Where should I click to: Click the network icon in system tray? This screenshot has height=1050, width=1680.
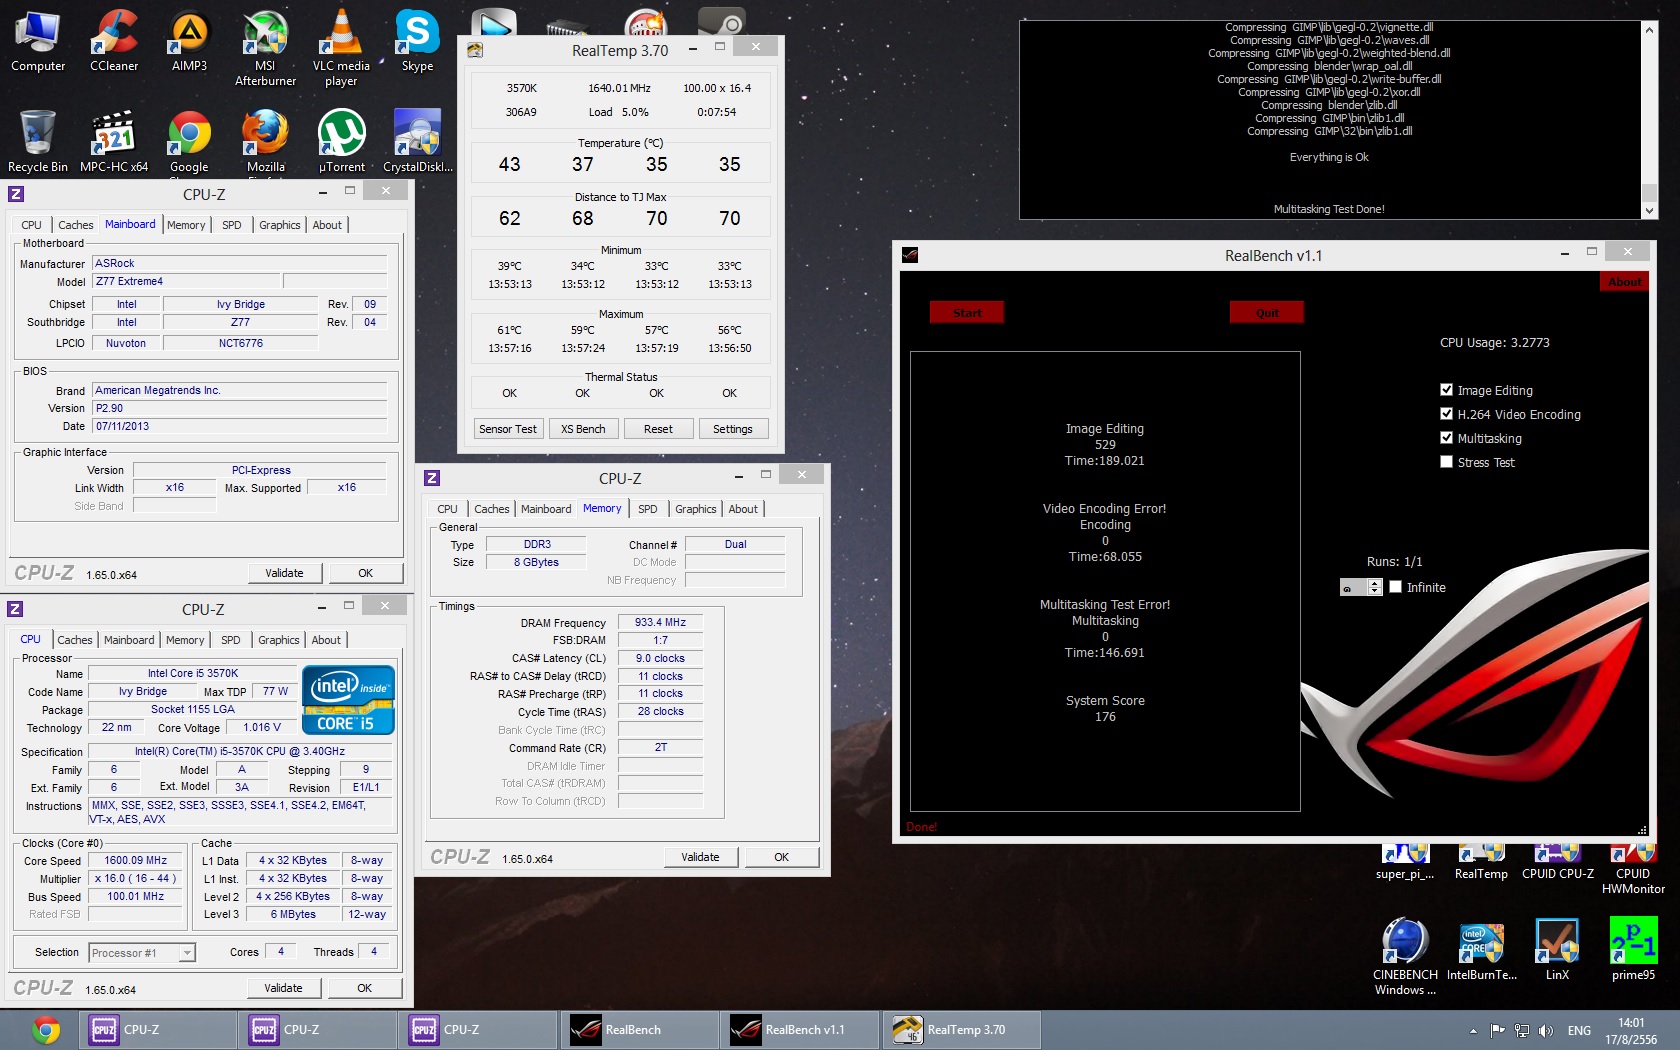1522,1031
